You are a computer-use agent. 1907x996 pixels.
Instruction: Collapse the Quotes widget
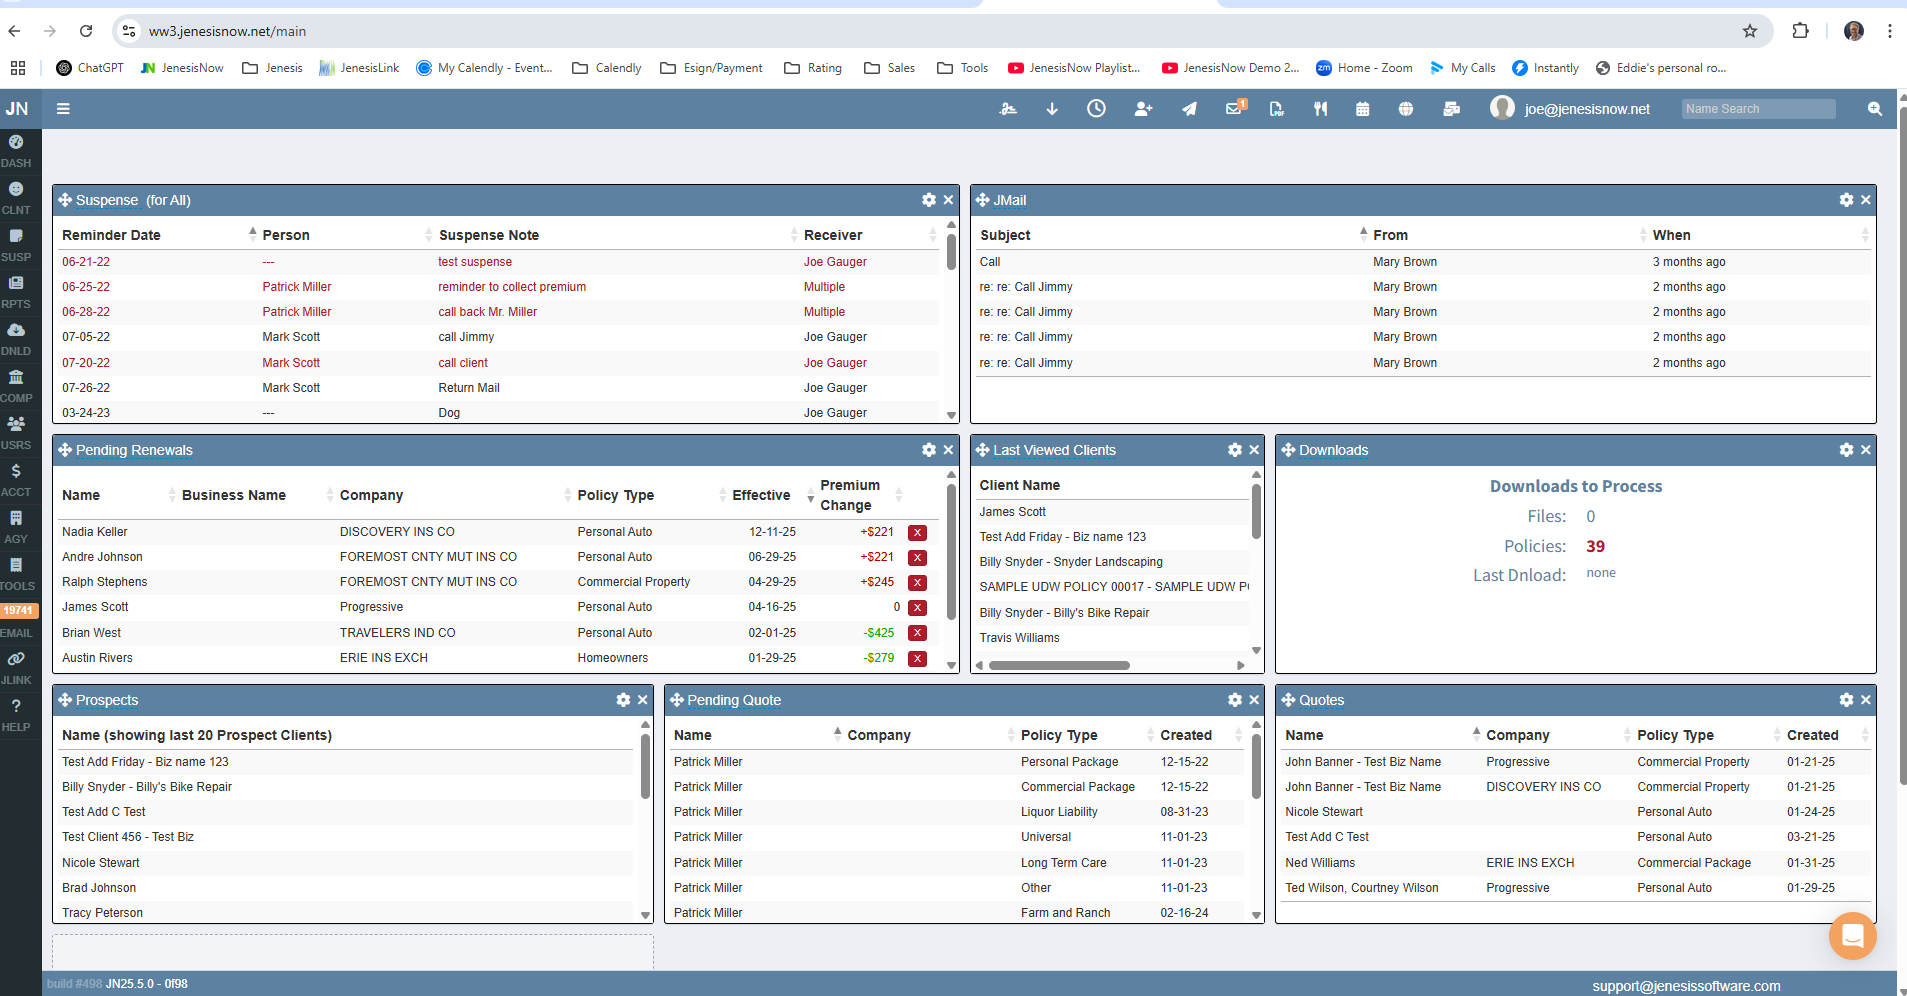coord(1865,700)
